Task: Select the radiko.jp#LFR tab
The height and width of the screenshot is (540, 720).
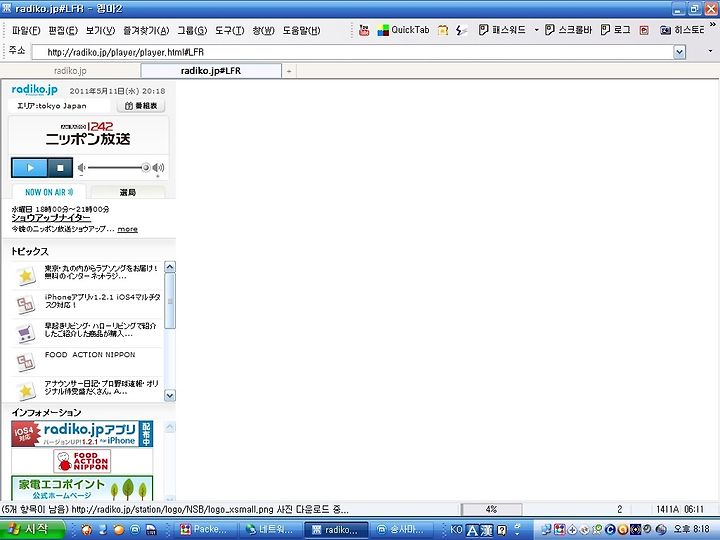Action: pyautogui.click(x=211, y=71)
